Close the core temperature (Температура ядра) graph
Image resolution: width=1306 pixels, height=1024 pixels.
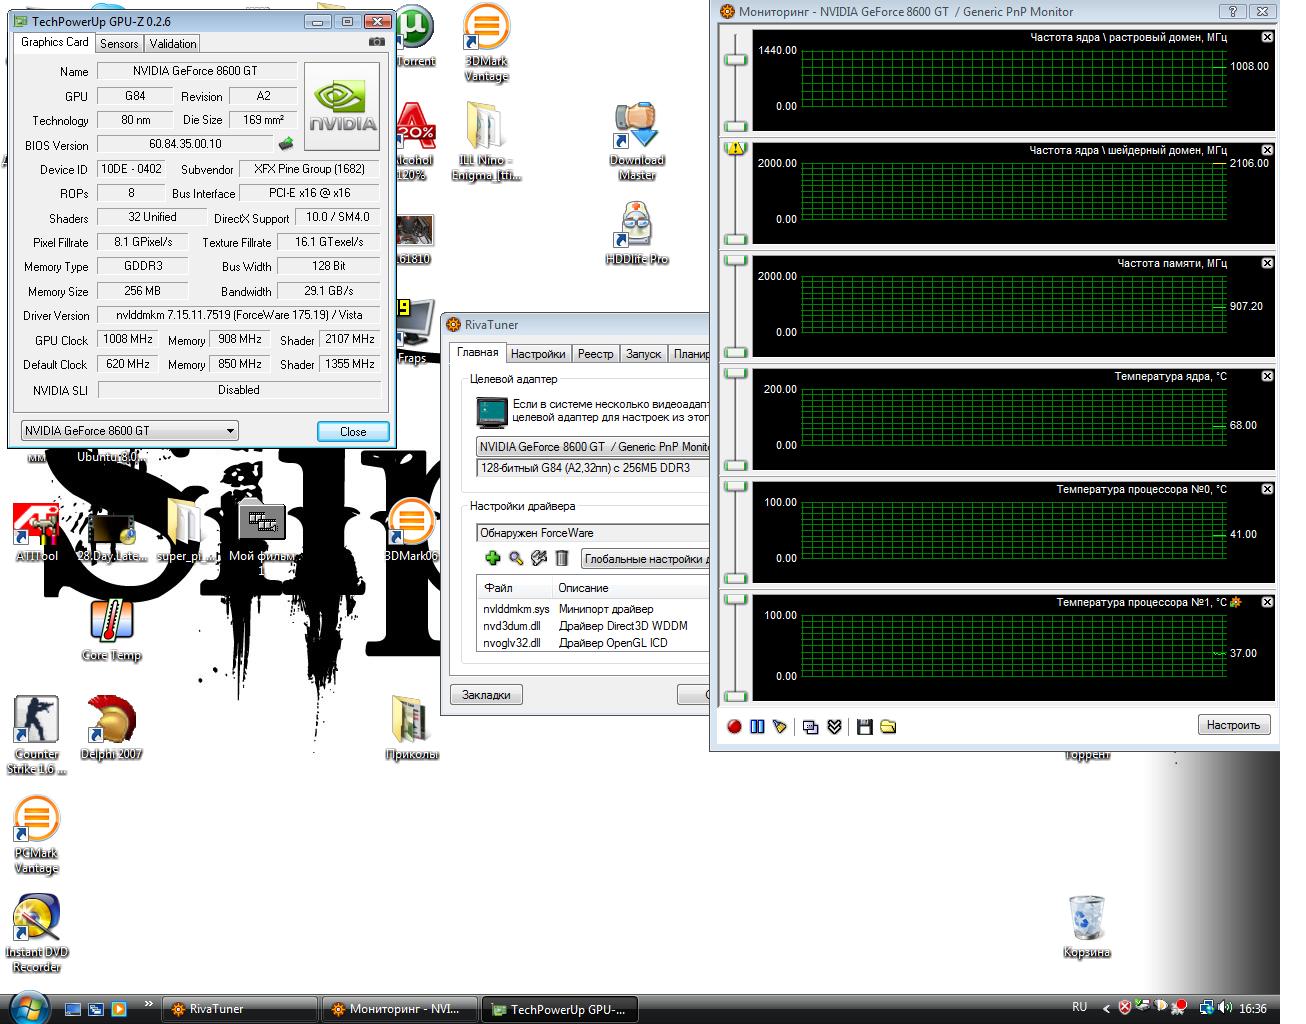point(1267,376)
